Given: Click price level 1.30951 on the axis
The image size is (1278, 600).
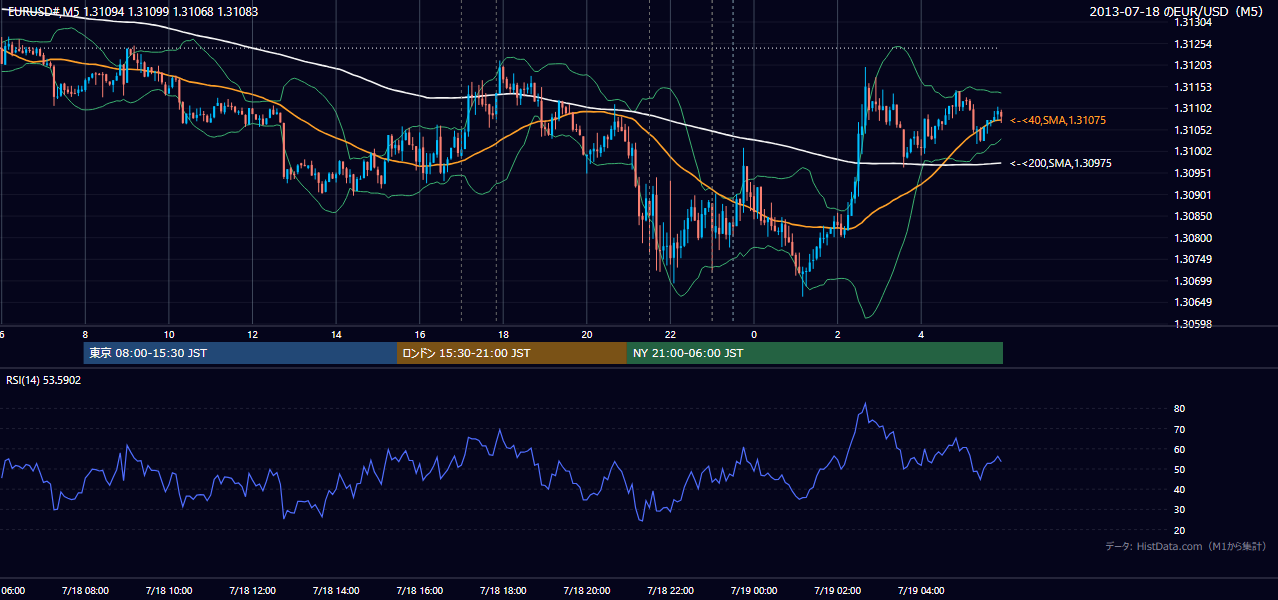Looking at the screenshot, I should 1194,173.
